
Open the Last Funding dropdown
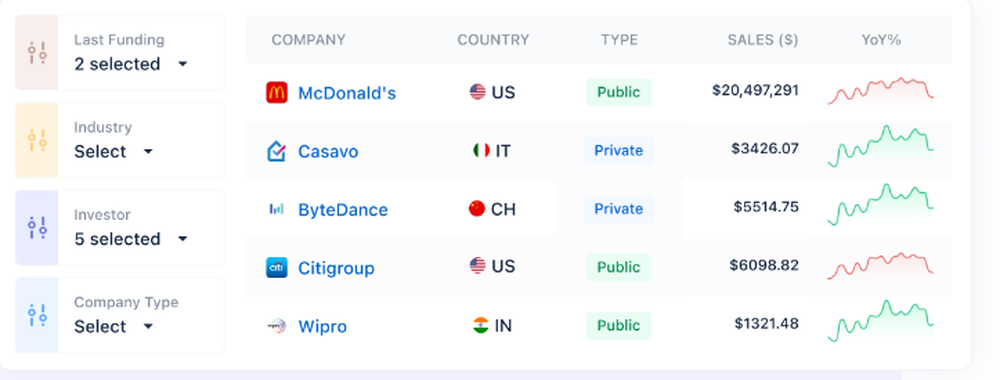(131, 64)
